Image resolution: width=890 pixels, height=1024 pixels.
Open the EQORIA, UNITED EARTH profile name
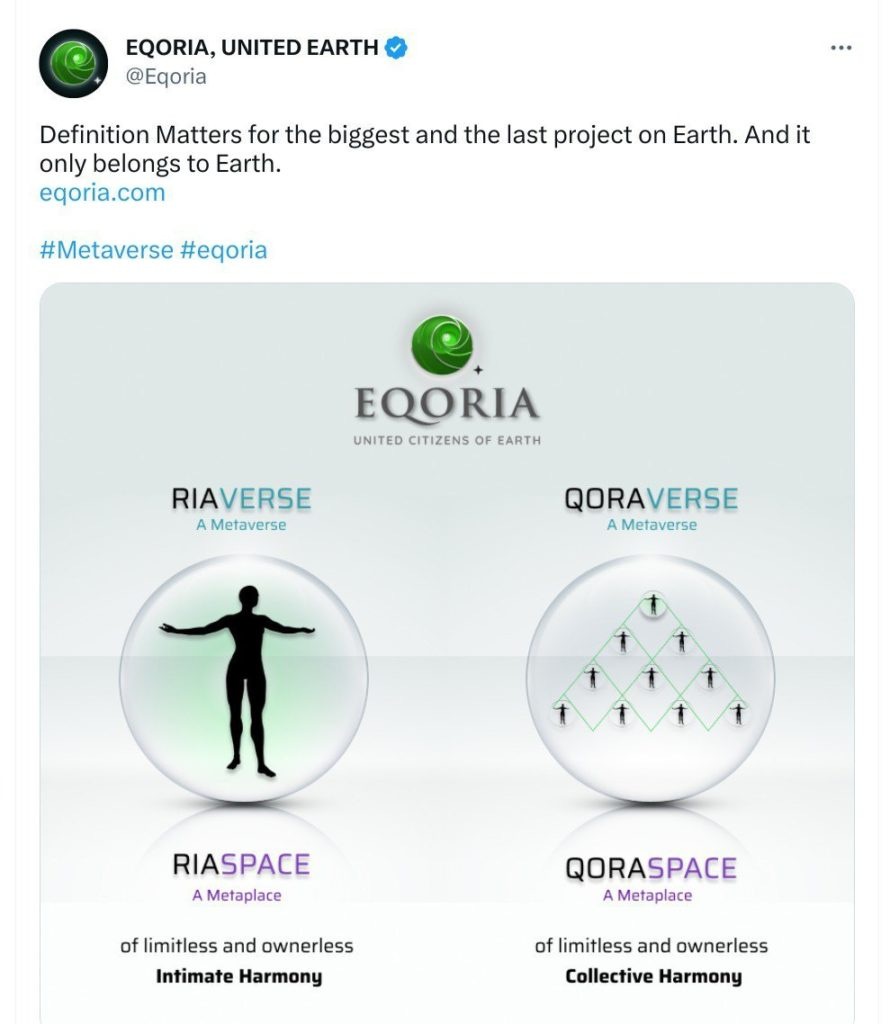click(251, 47)
